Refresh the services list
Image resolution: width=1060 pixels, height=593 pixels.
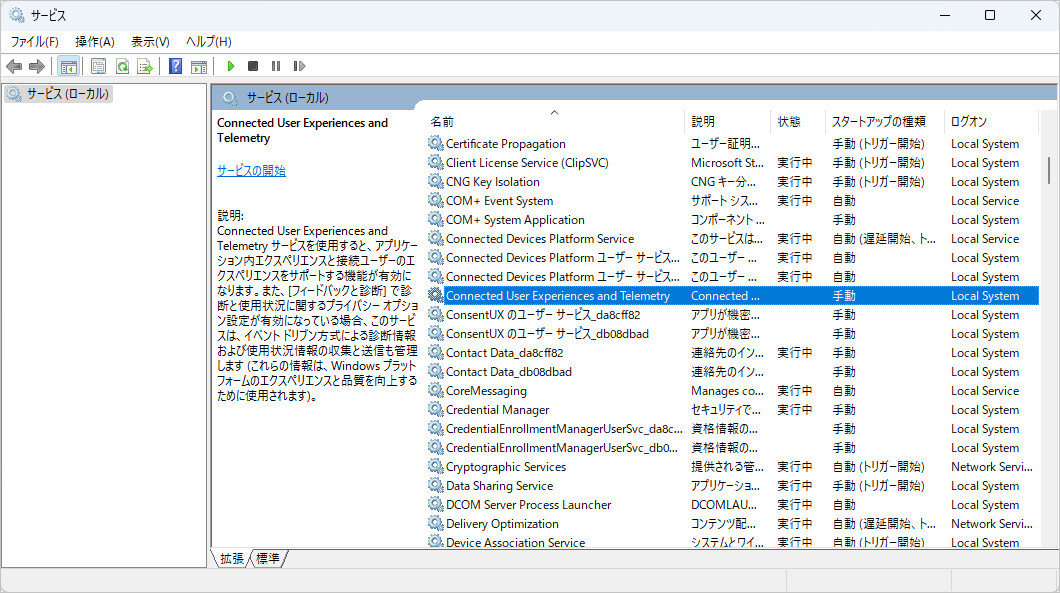[122, 66]
